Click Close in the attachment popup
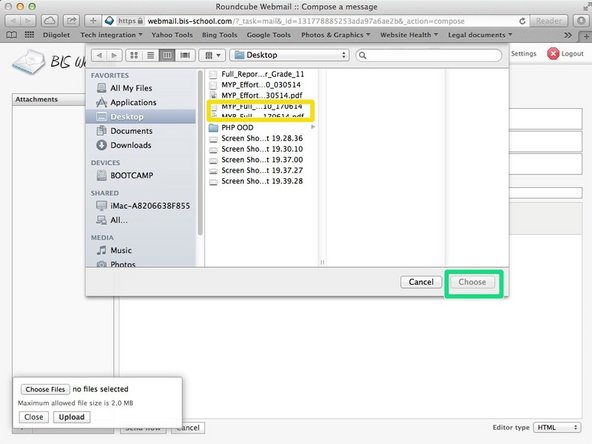This screenshot has width=592, height=444. (x=34, y=417)
